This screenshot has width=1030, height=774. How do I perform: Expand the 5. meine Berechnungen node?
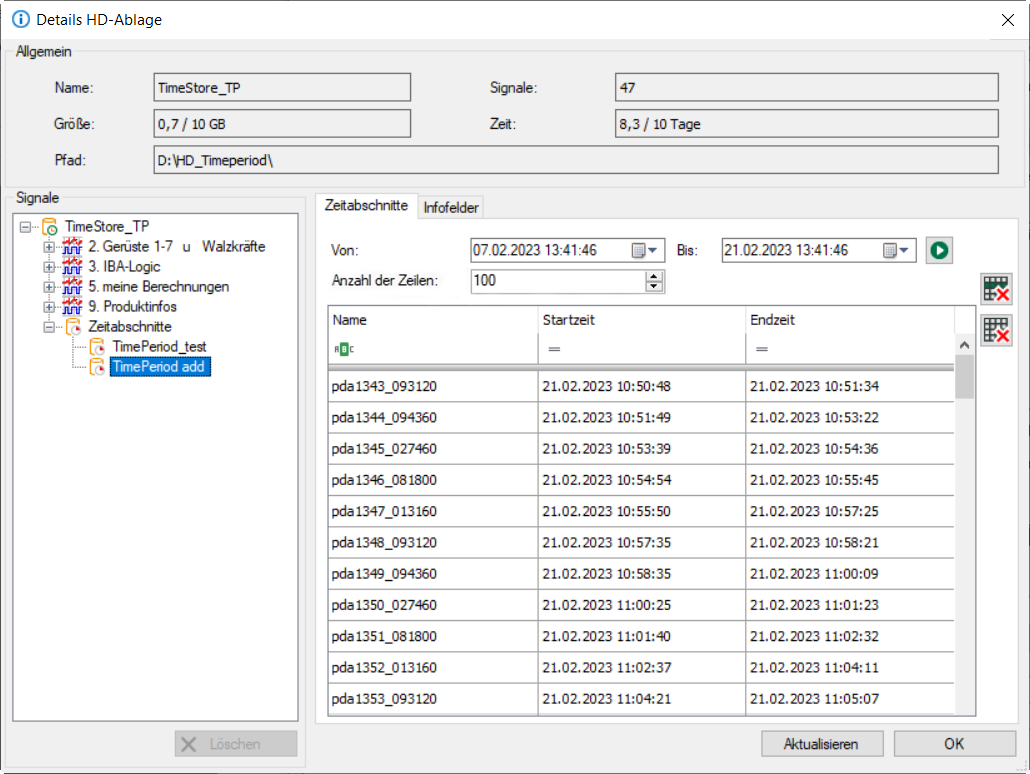pos(49,287)
